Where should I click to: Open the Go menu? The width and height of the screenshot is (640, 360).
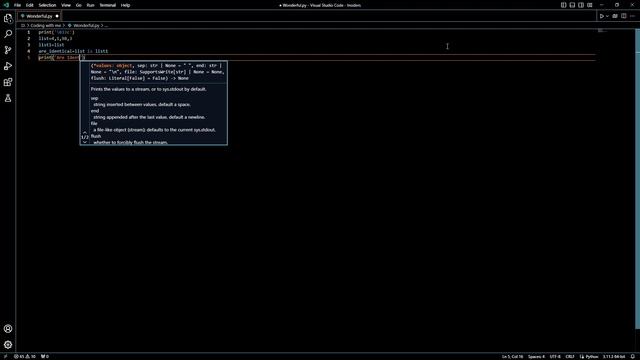coord(78,5)
